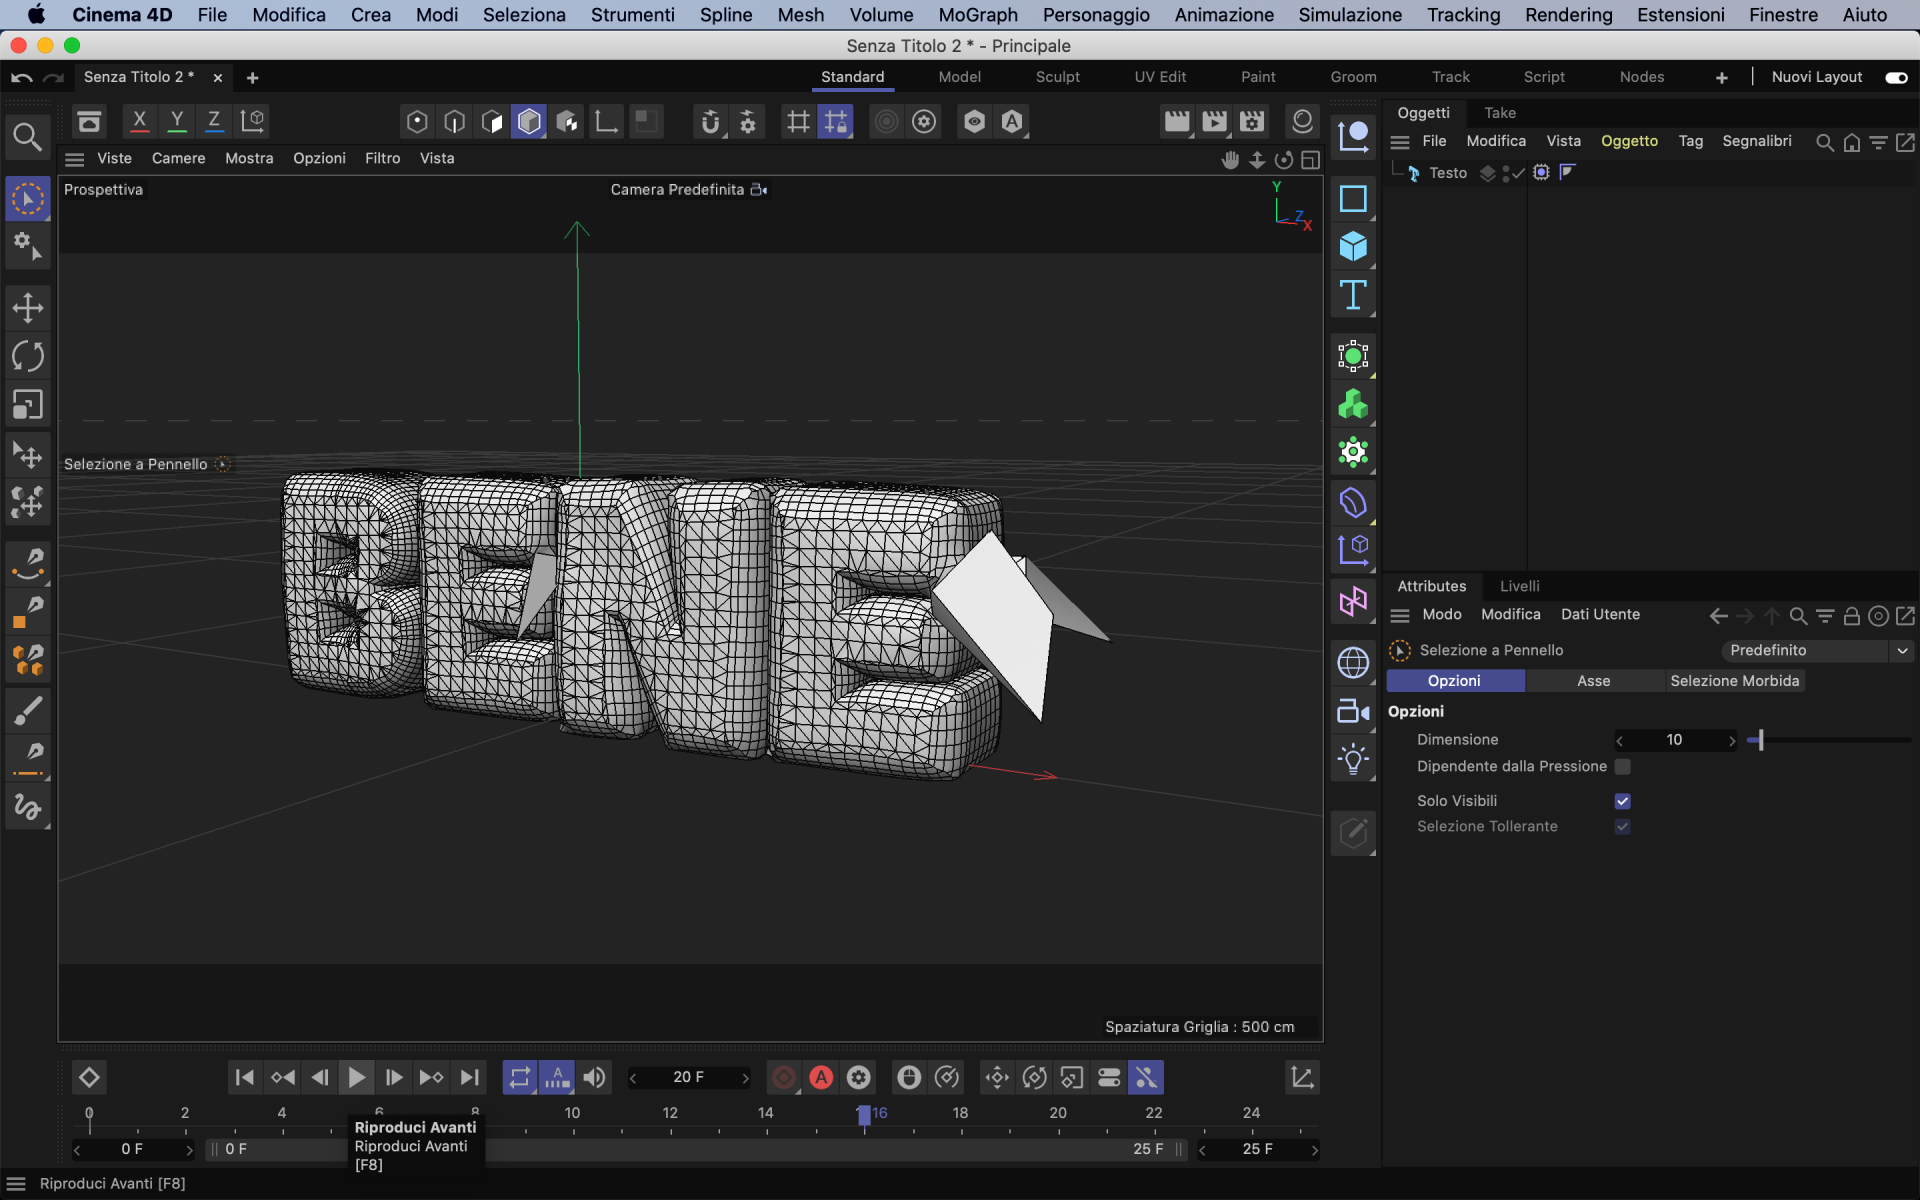
Task: Click the Text spline tool icon
Action: (x=1353, y=295)
